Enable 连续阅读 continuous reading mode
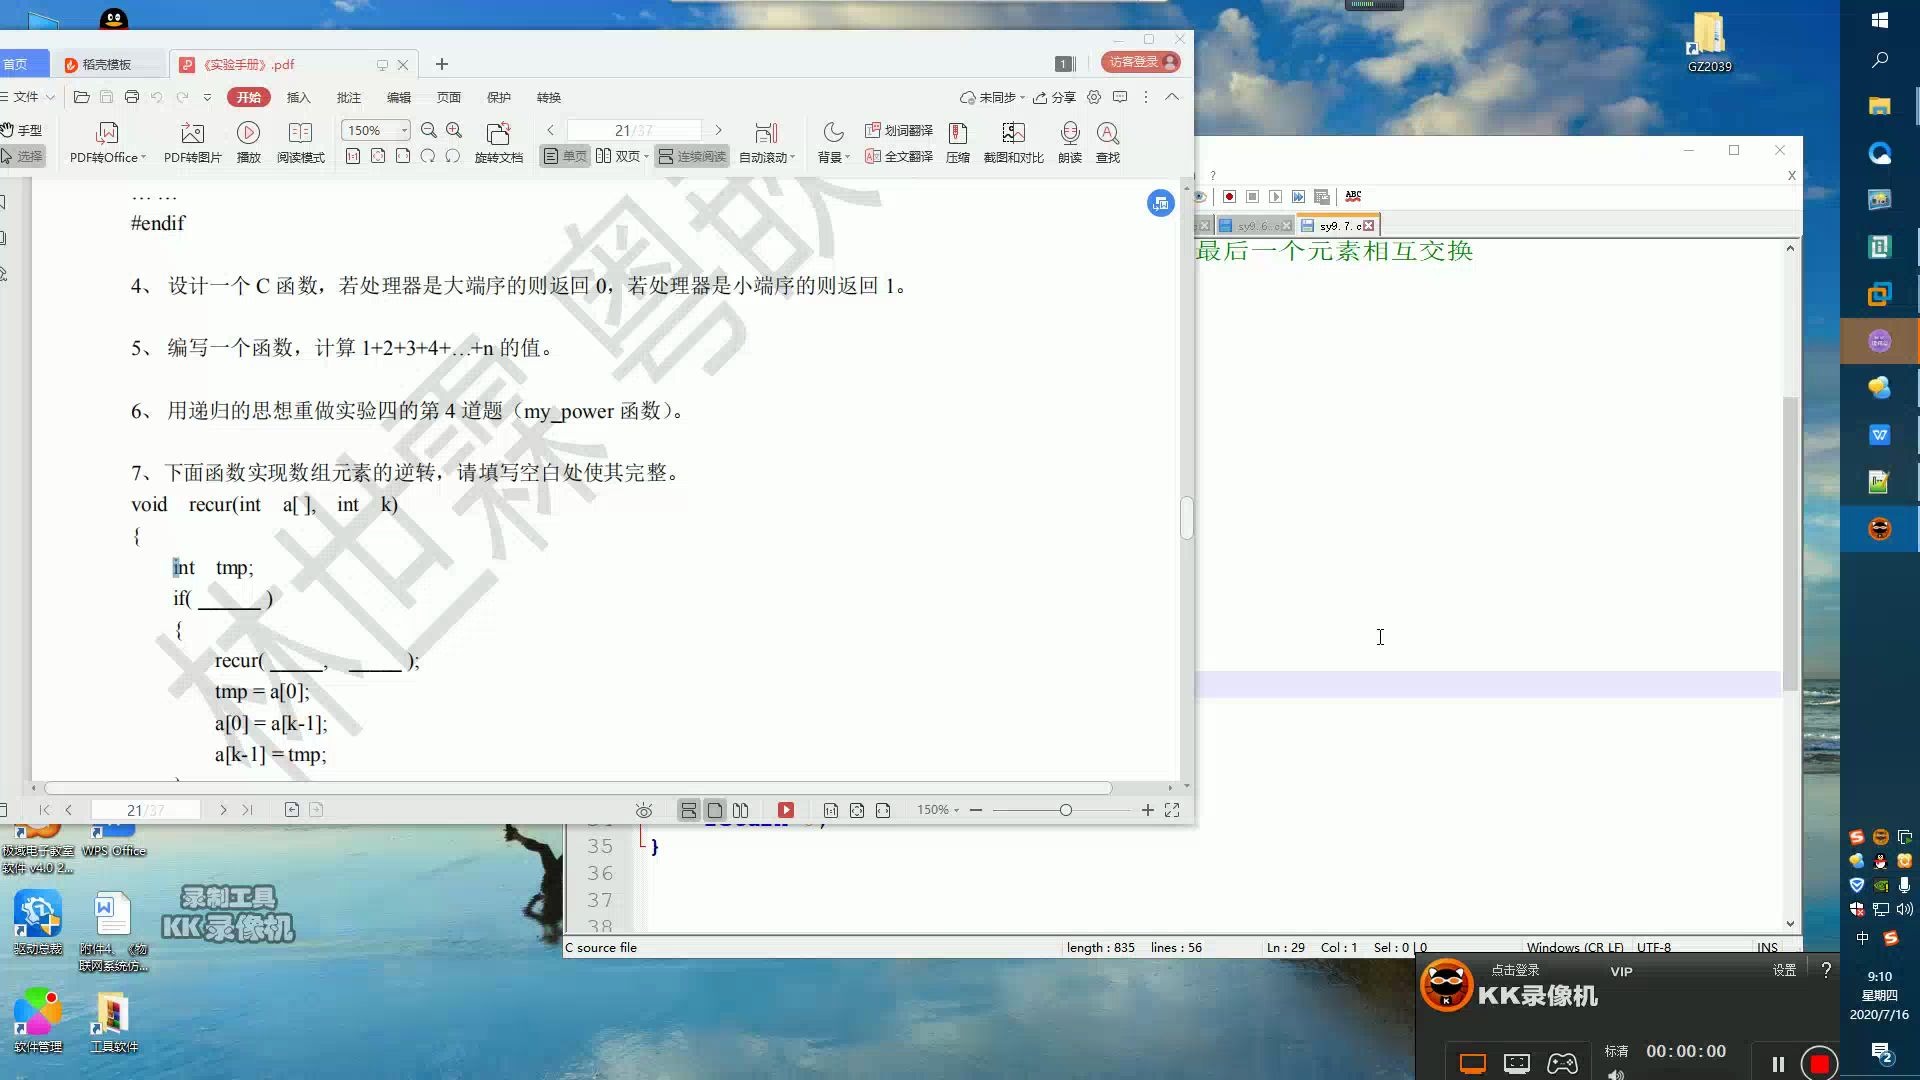 click(691, 157)
